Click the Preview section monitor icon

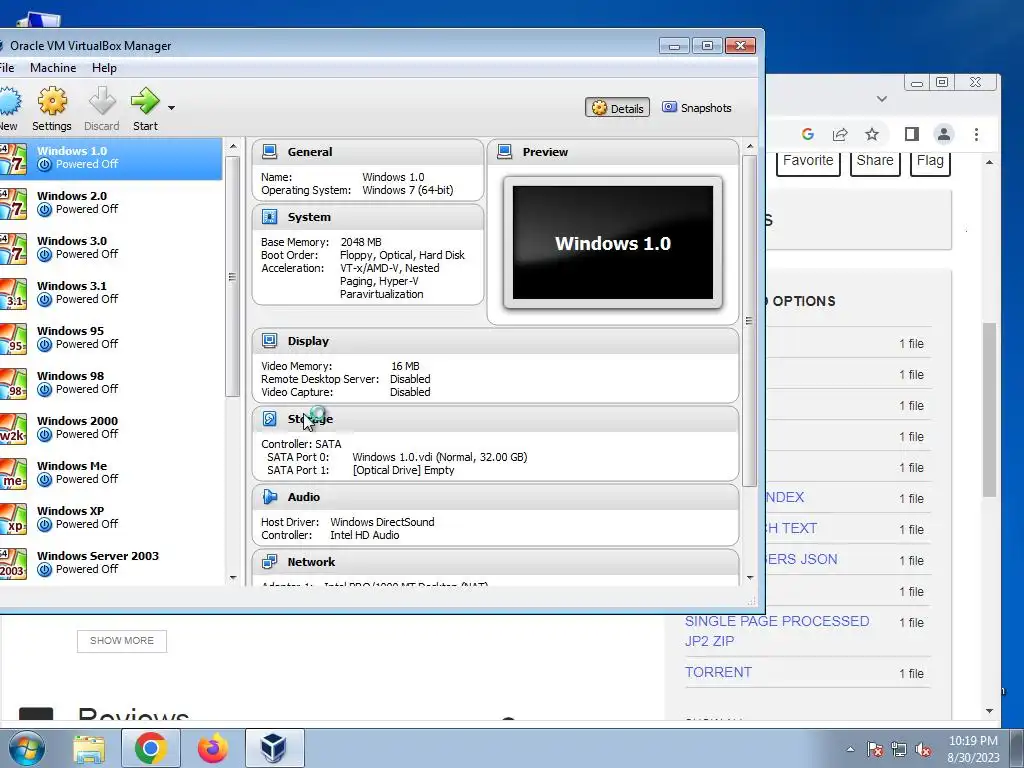(x=504, y=152)
